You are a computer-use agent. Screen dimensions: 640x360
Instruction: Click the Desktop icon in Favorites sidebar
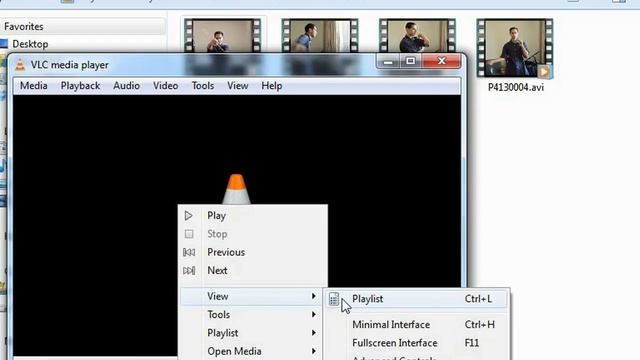point(4,44)
